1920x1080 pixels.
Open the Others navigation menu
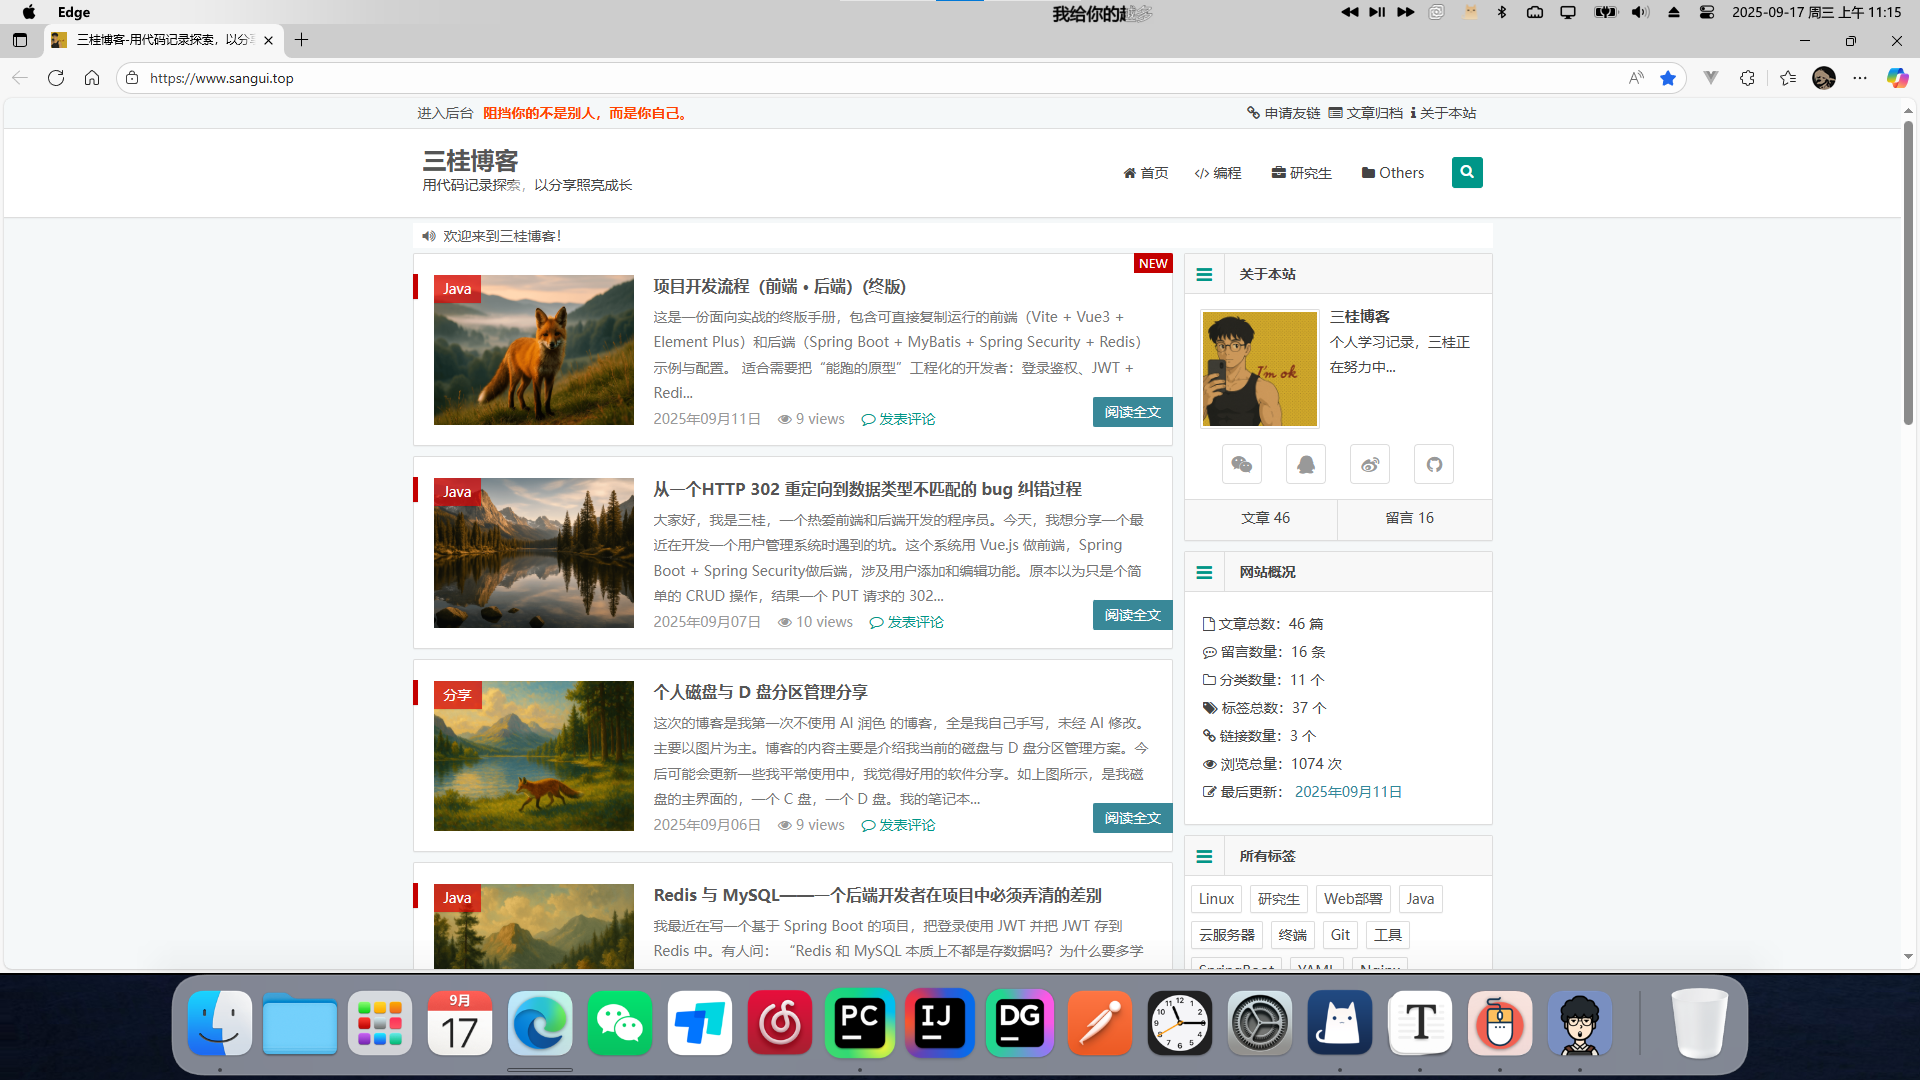pos(1392,173)
